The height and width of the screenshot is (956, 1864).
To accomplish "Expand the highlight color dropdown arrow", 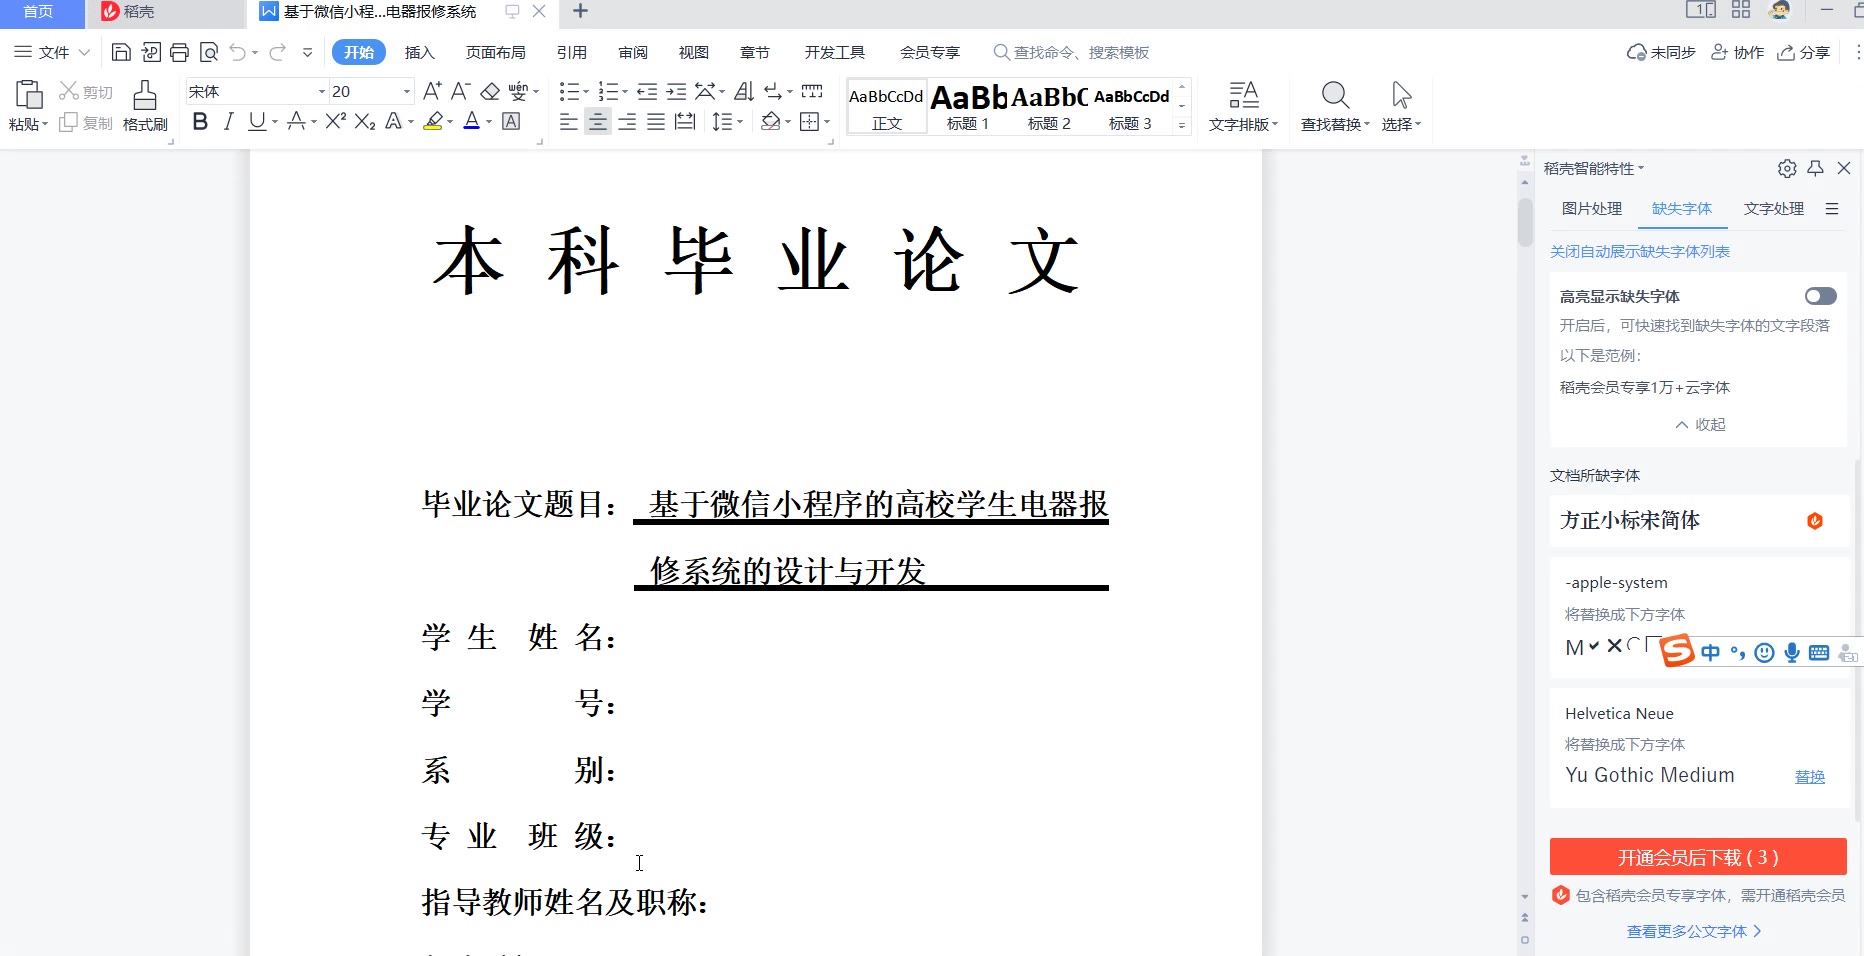I will [x=450, y=122].
